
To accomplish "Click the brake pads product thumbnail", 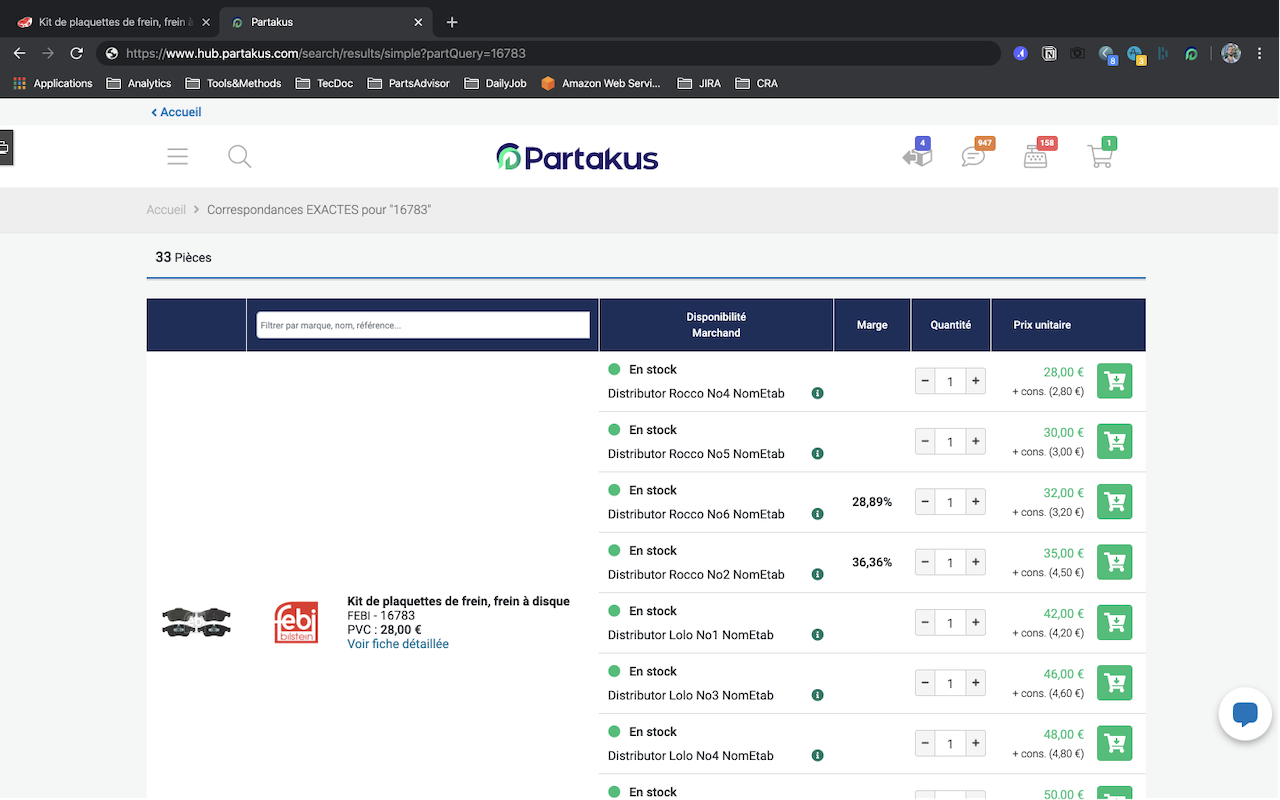I will coord(196,622).
